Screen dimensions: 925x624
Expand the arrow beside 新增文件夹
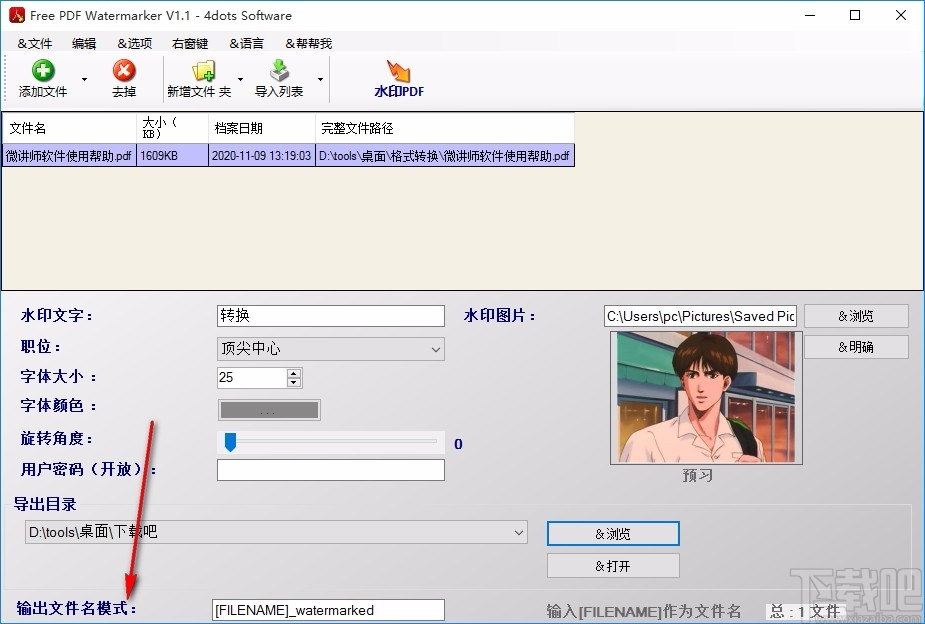(240, 79)
